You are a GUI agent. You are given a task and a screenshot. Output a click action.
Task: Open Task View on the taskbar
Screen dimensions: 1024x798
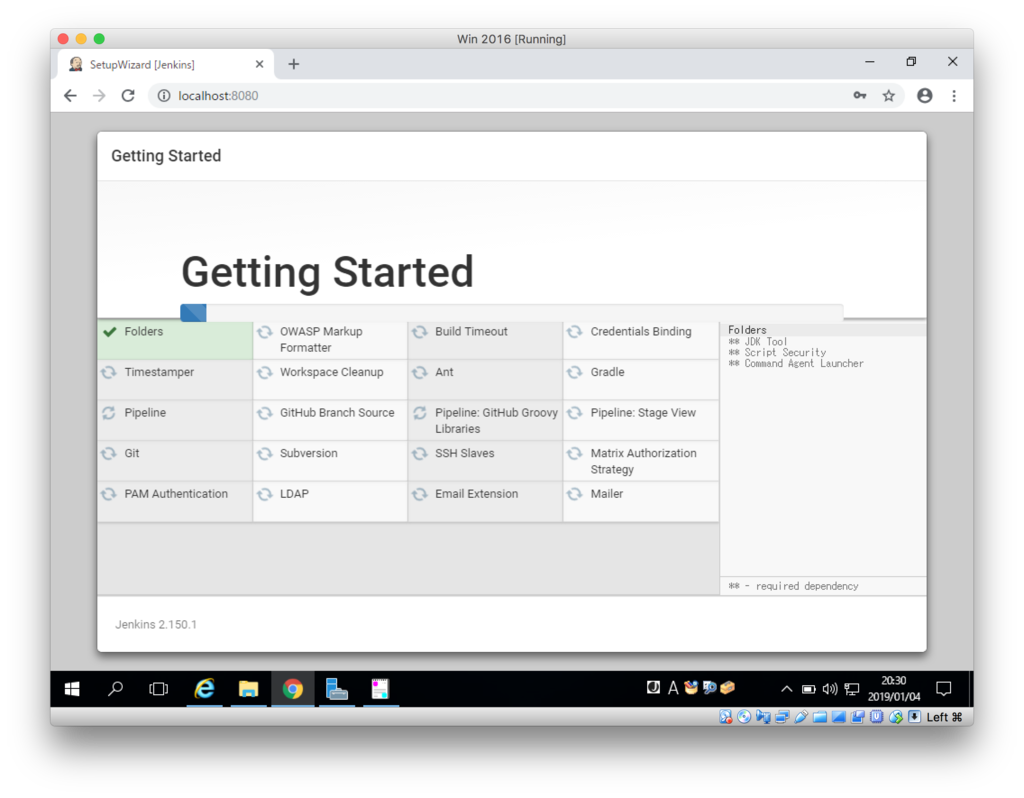tap(159, 689)
